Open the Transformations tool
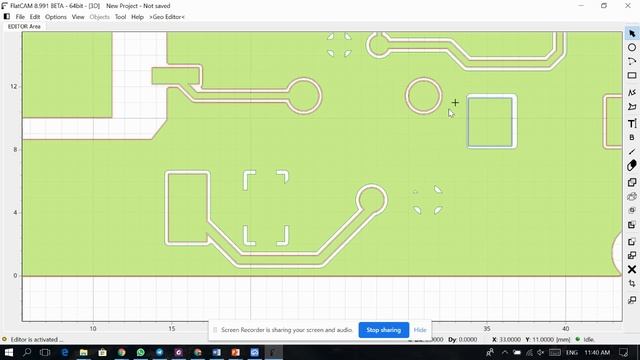640x360 pixels. [x=632, y=283]
